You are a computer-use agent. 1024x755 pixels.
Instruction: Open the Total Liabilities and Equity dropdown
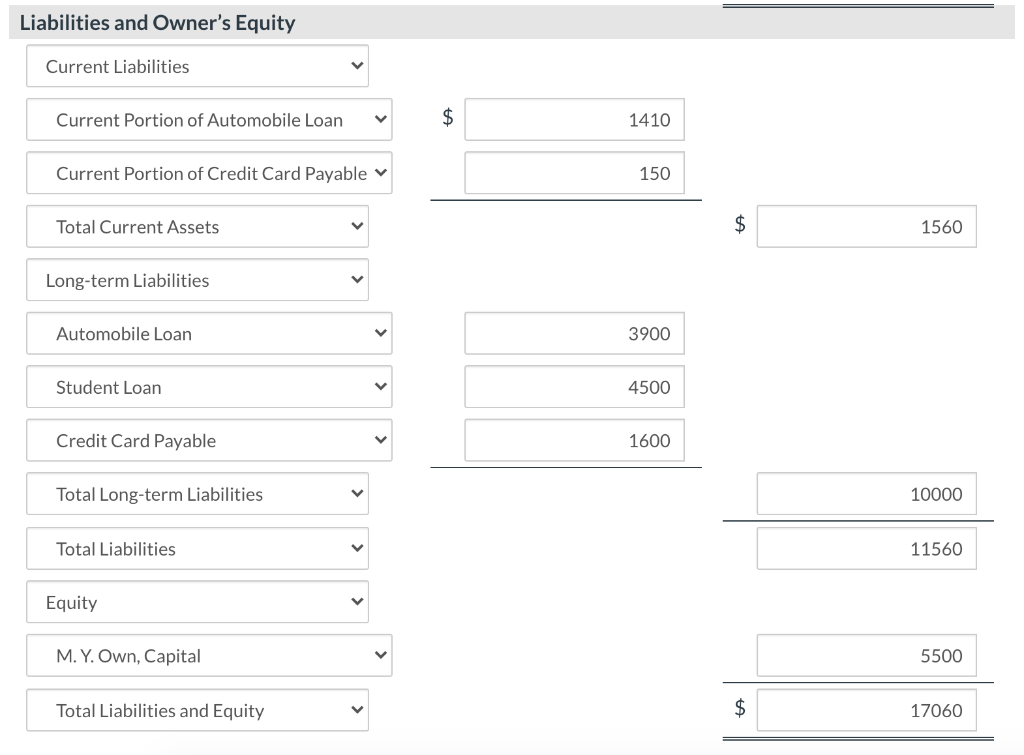click(197, 710)
